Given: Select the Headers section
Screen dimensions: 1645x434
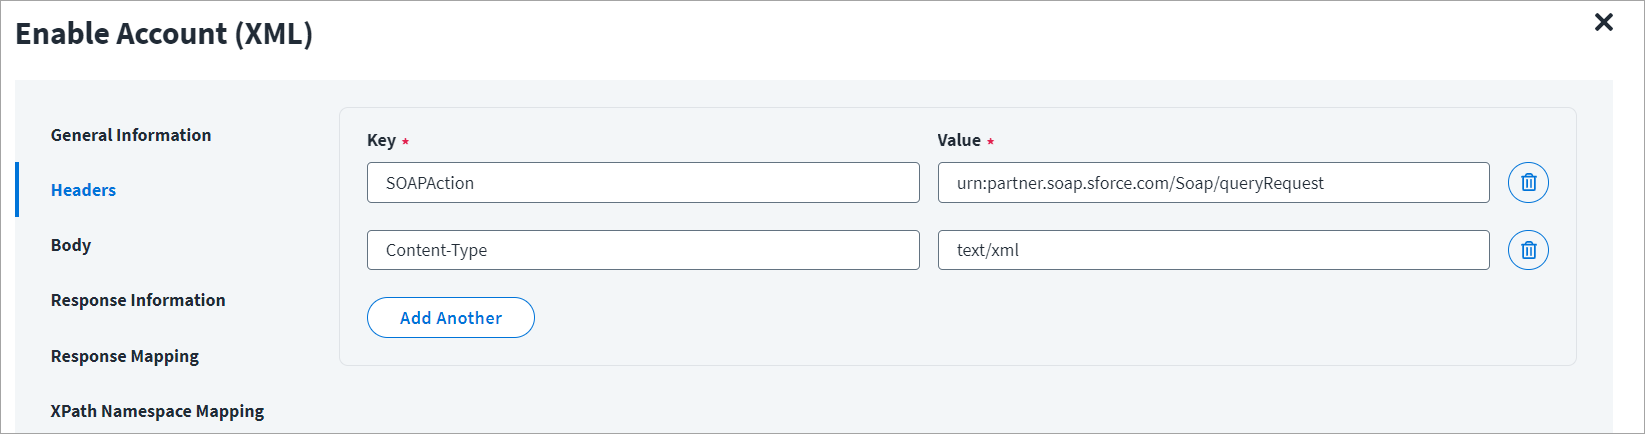Looking at the screenshot, I should coord(83,190).
